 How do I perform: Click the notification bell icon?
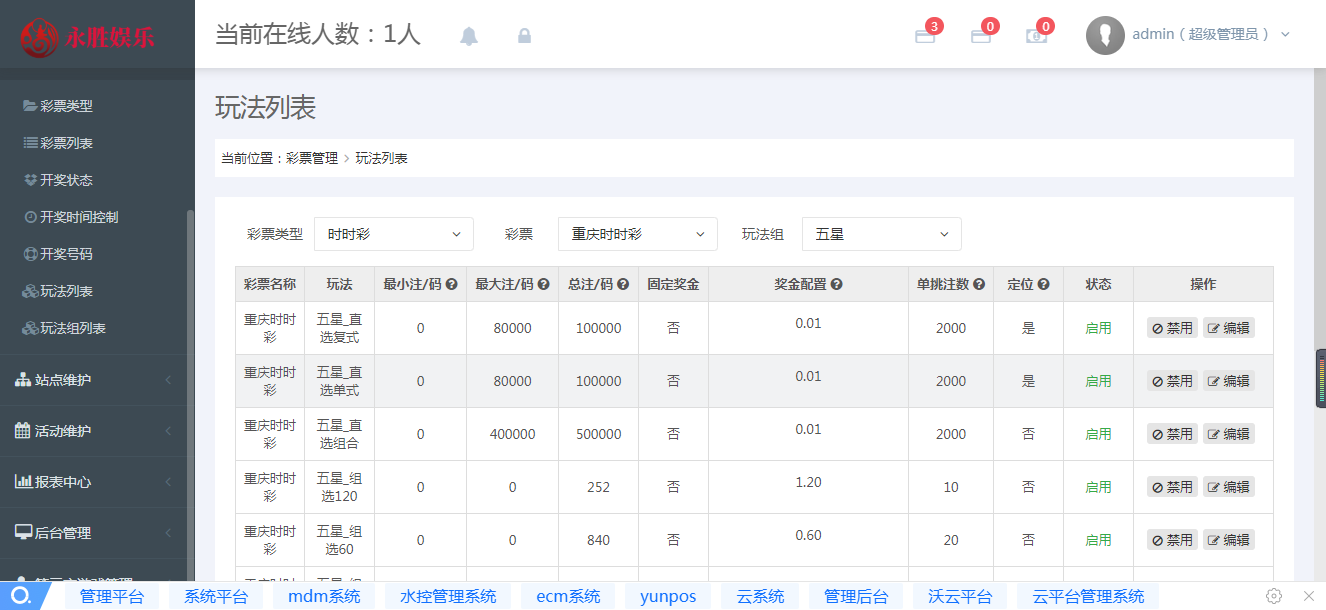click(469, 36)
